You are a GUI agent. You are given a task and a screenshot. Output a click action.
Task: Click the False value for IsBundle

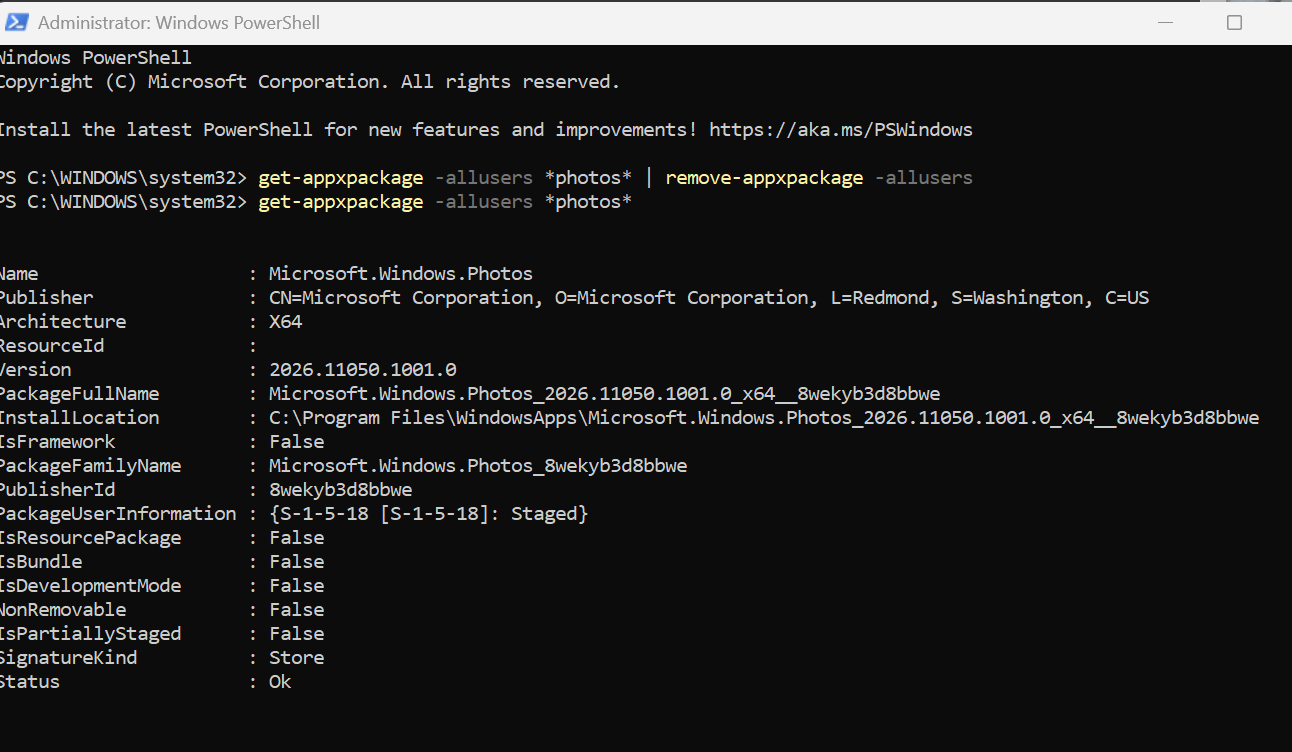(x=296, y=562)
